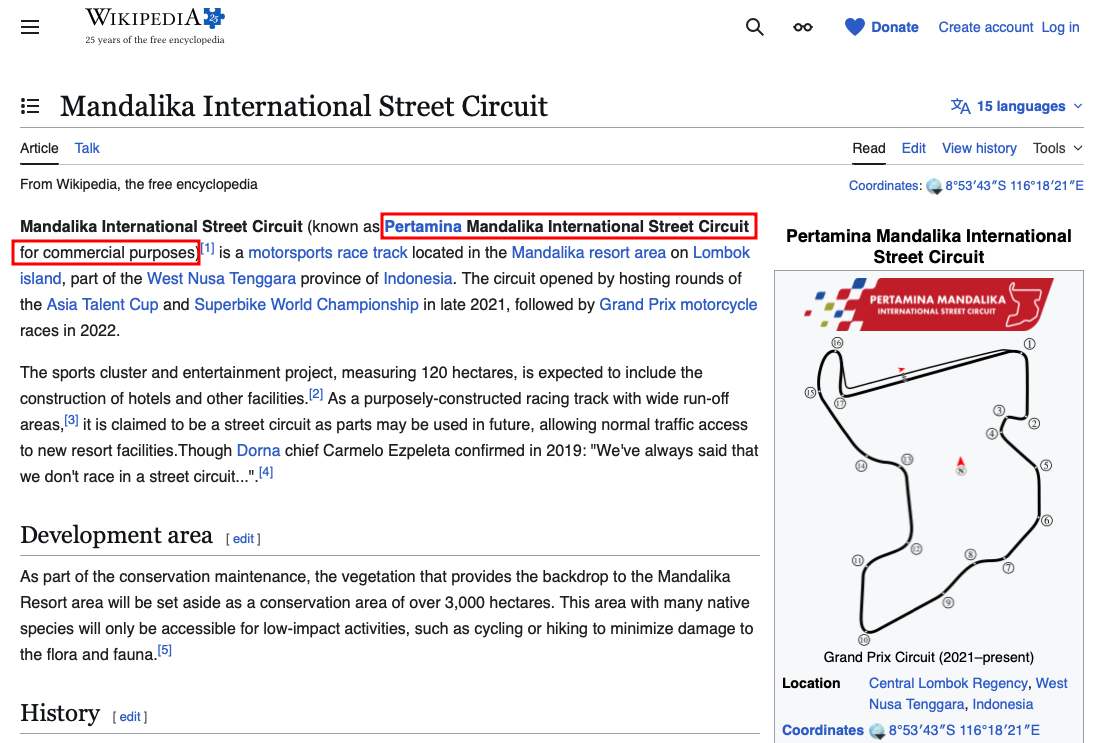Click the Log in link
Image resolution: width=1094 pixels, height=743 pixels.
tap(1060, 27)
